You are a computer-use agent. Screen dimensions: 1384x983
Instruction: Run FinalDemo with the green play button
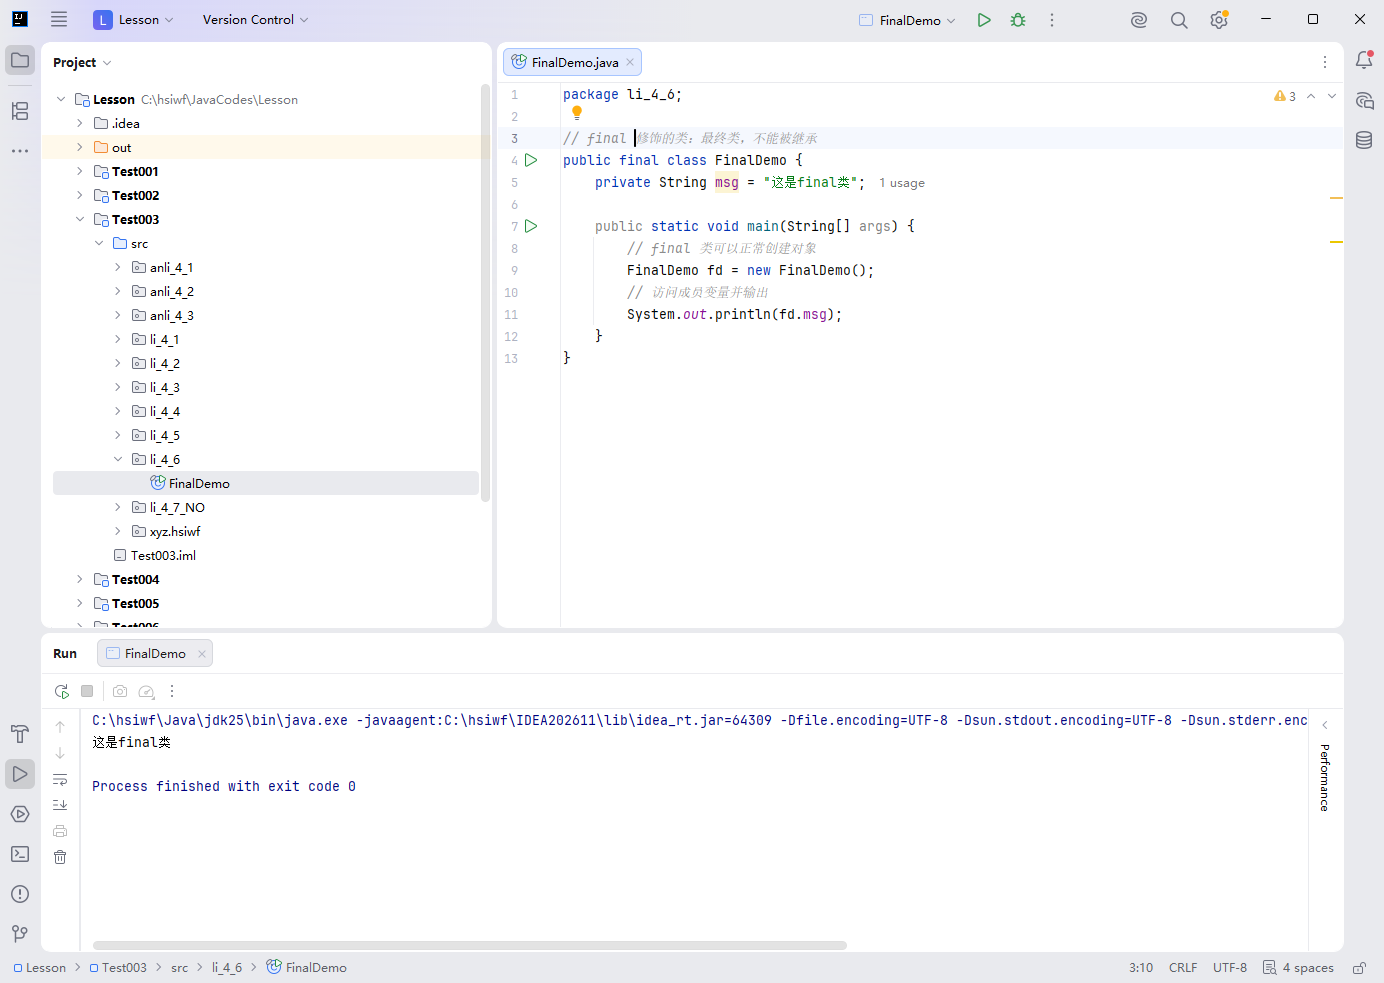coord(984,20)
